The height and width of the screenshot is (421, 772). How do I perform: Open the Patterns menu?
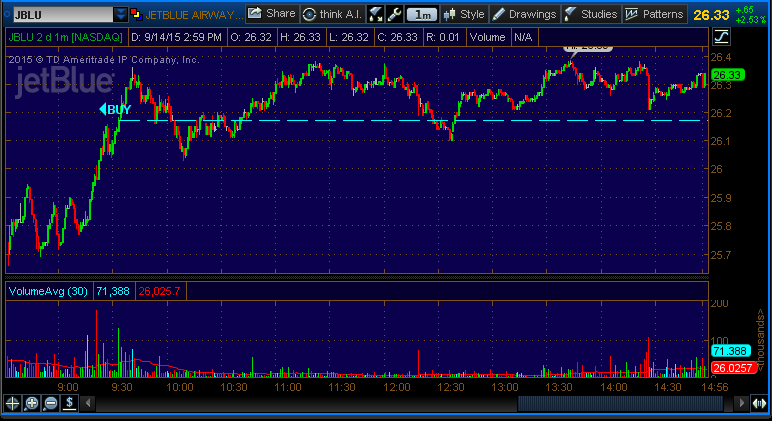point(653,14)
